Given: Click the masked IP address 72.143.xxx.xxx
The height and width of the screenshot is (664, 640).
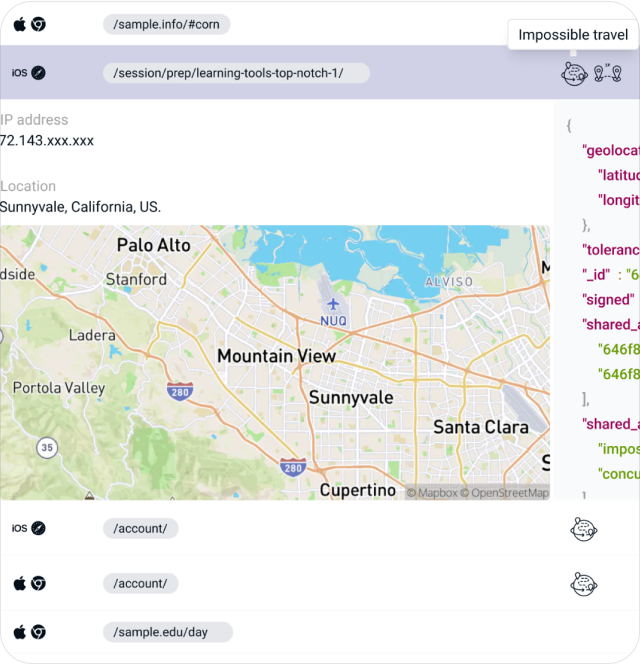Looking at the screenshot, I should (47, 141).
